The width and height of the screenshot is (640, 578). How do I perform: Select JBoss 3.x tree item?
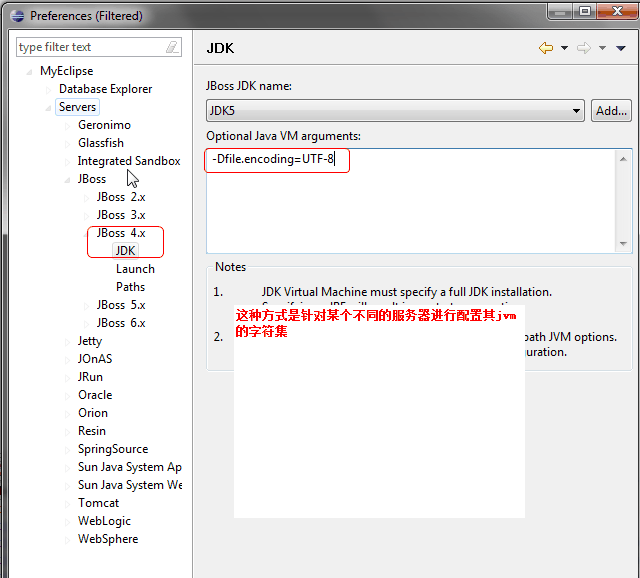click(x=121, y=215)
